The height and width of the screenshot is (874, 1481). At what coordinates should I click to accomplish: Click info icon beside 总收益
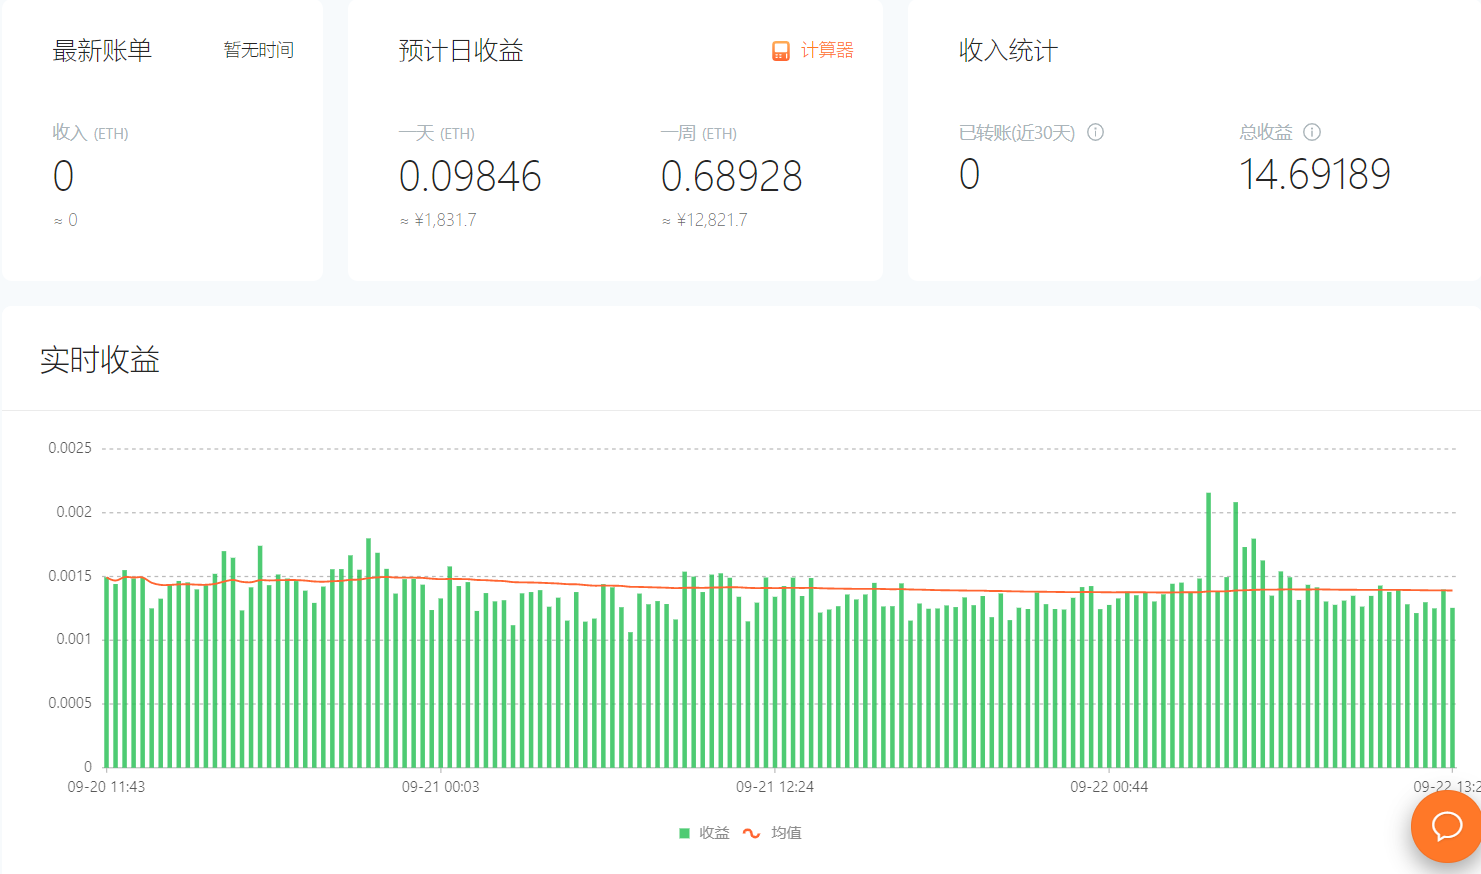[x=1312, y=132]
